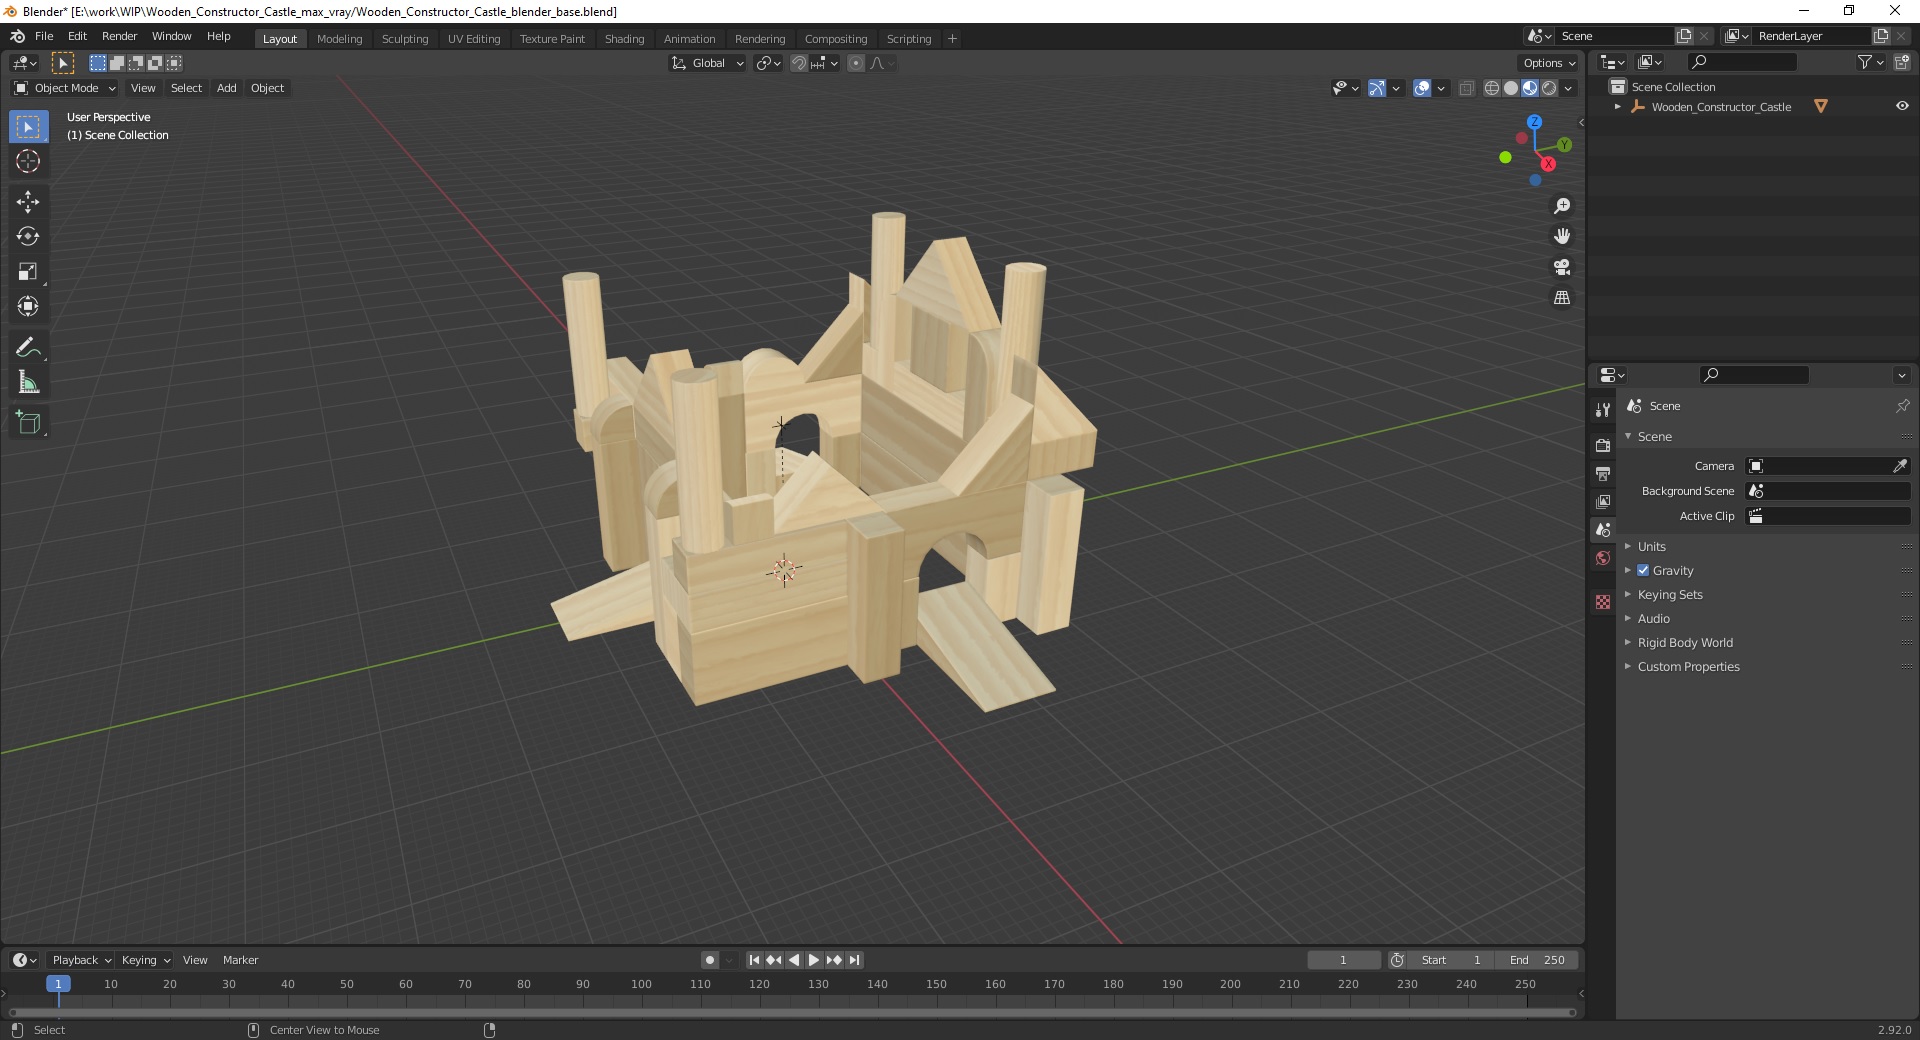Switch to the UV Editing workspace tab

[x=474, y=38]
